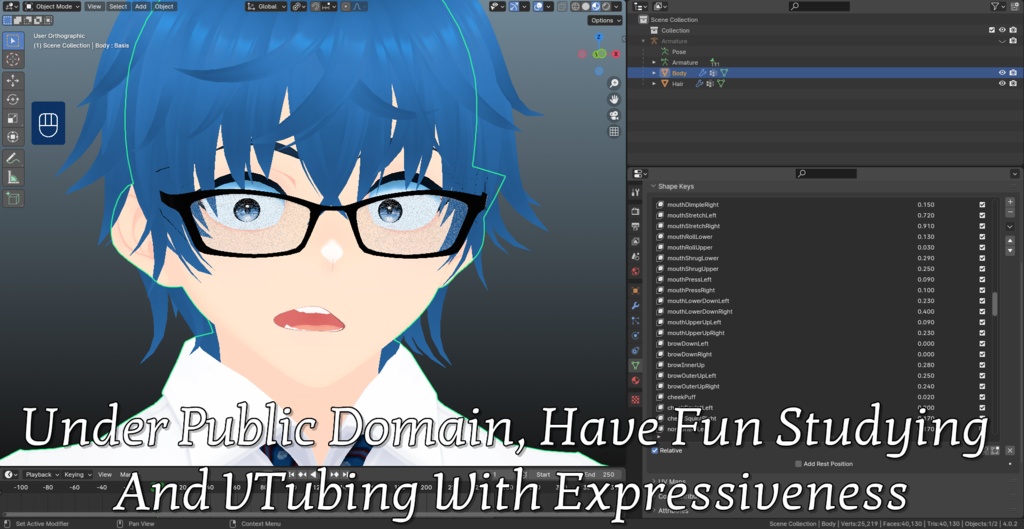Open the Object Constraints properties tab
1024x529 pixels.
coord(635,351)
